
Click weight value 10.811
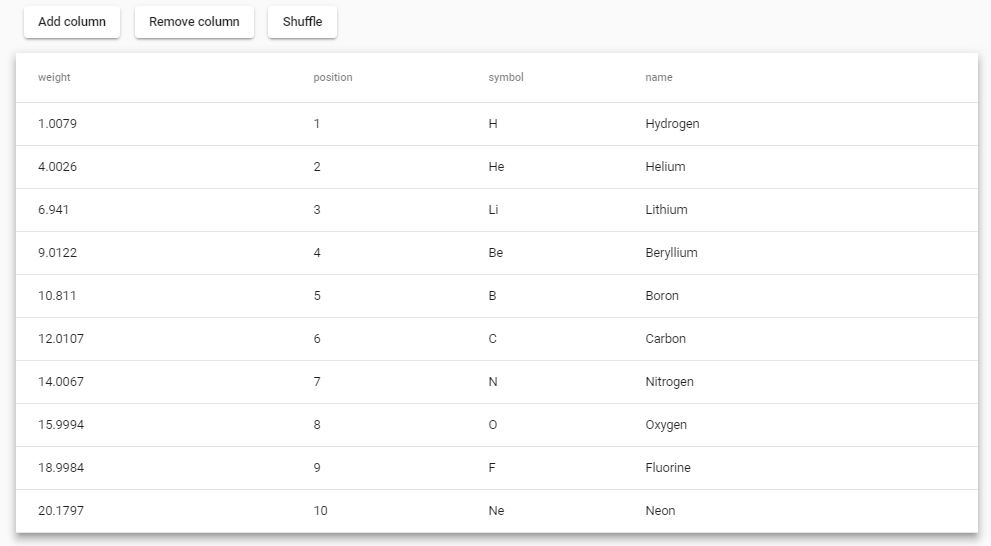(57, 296)
